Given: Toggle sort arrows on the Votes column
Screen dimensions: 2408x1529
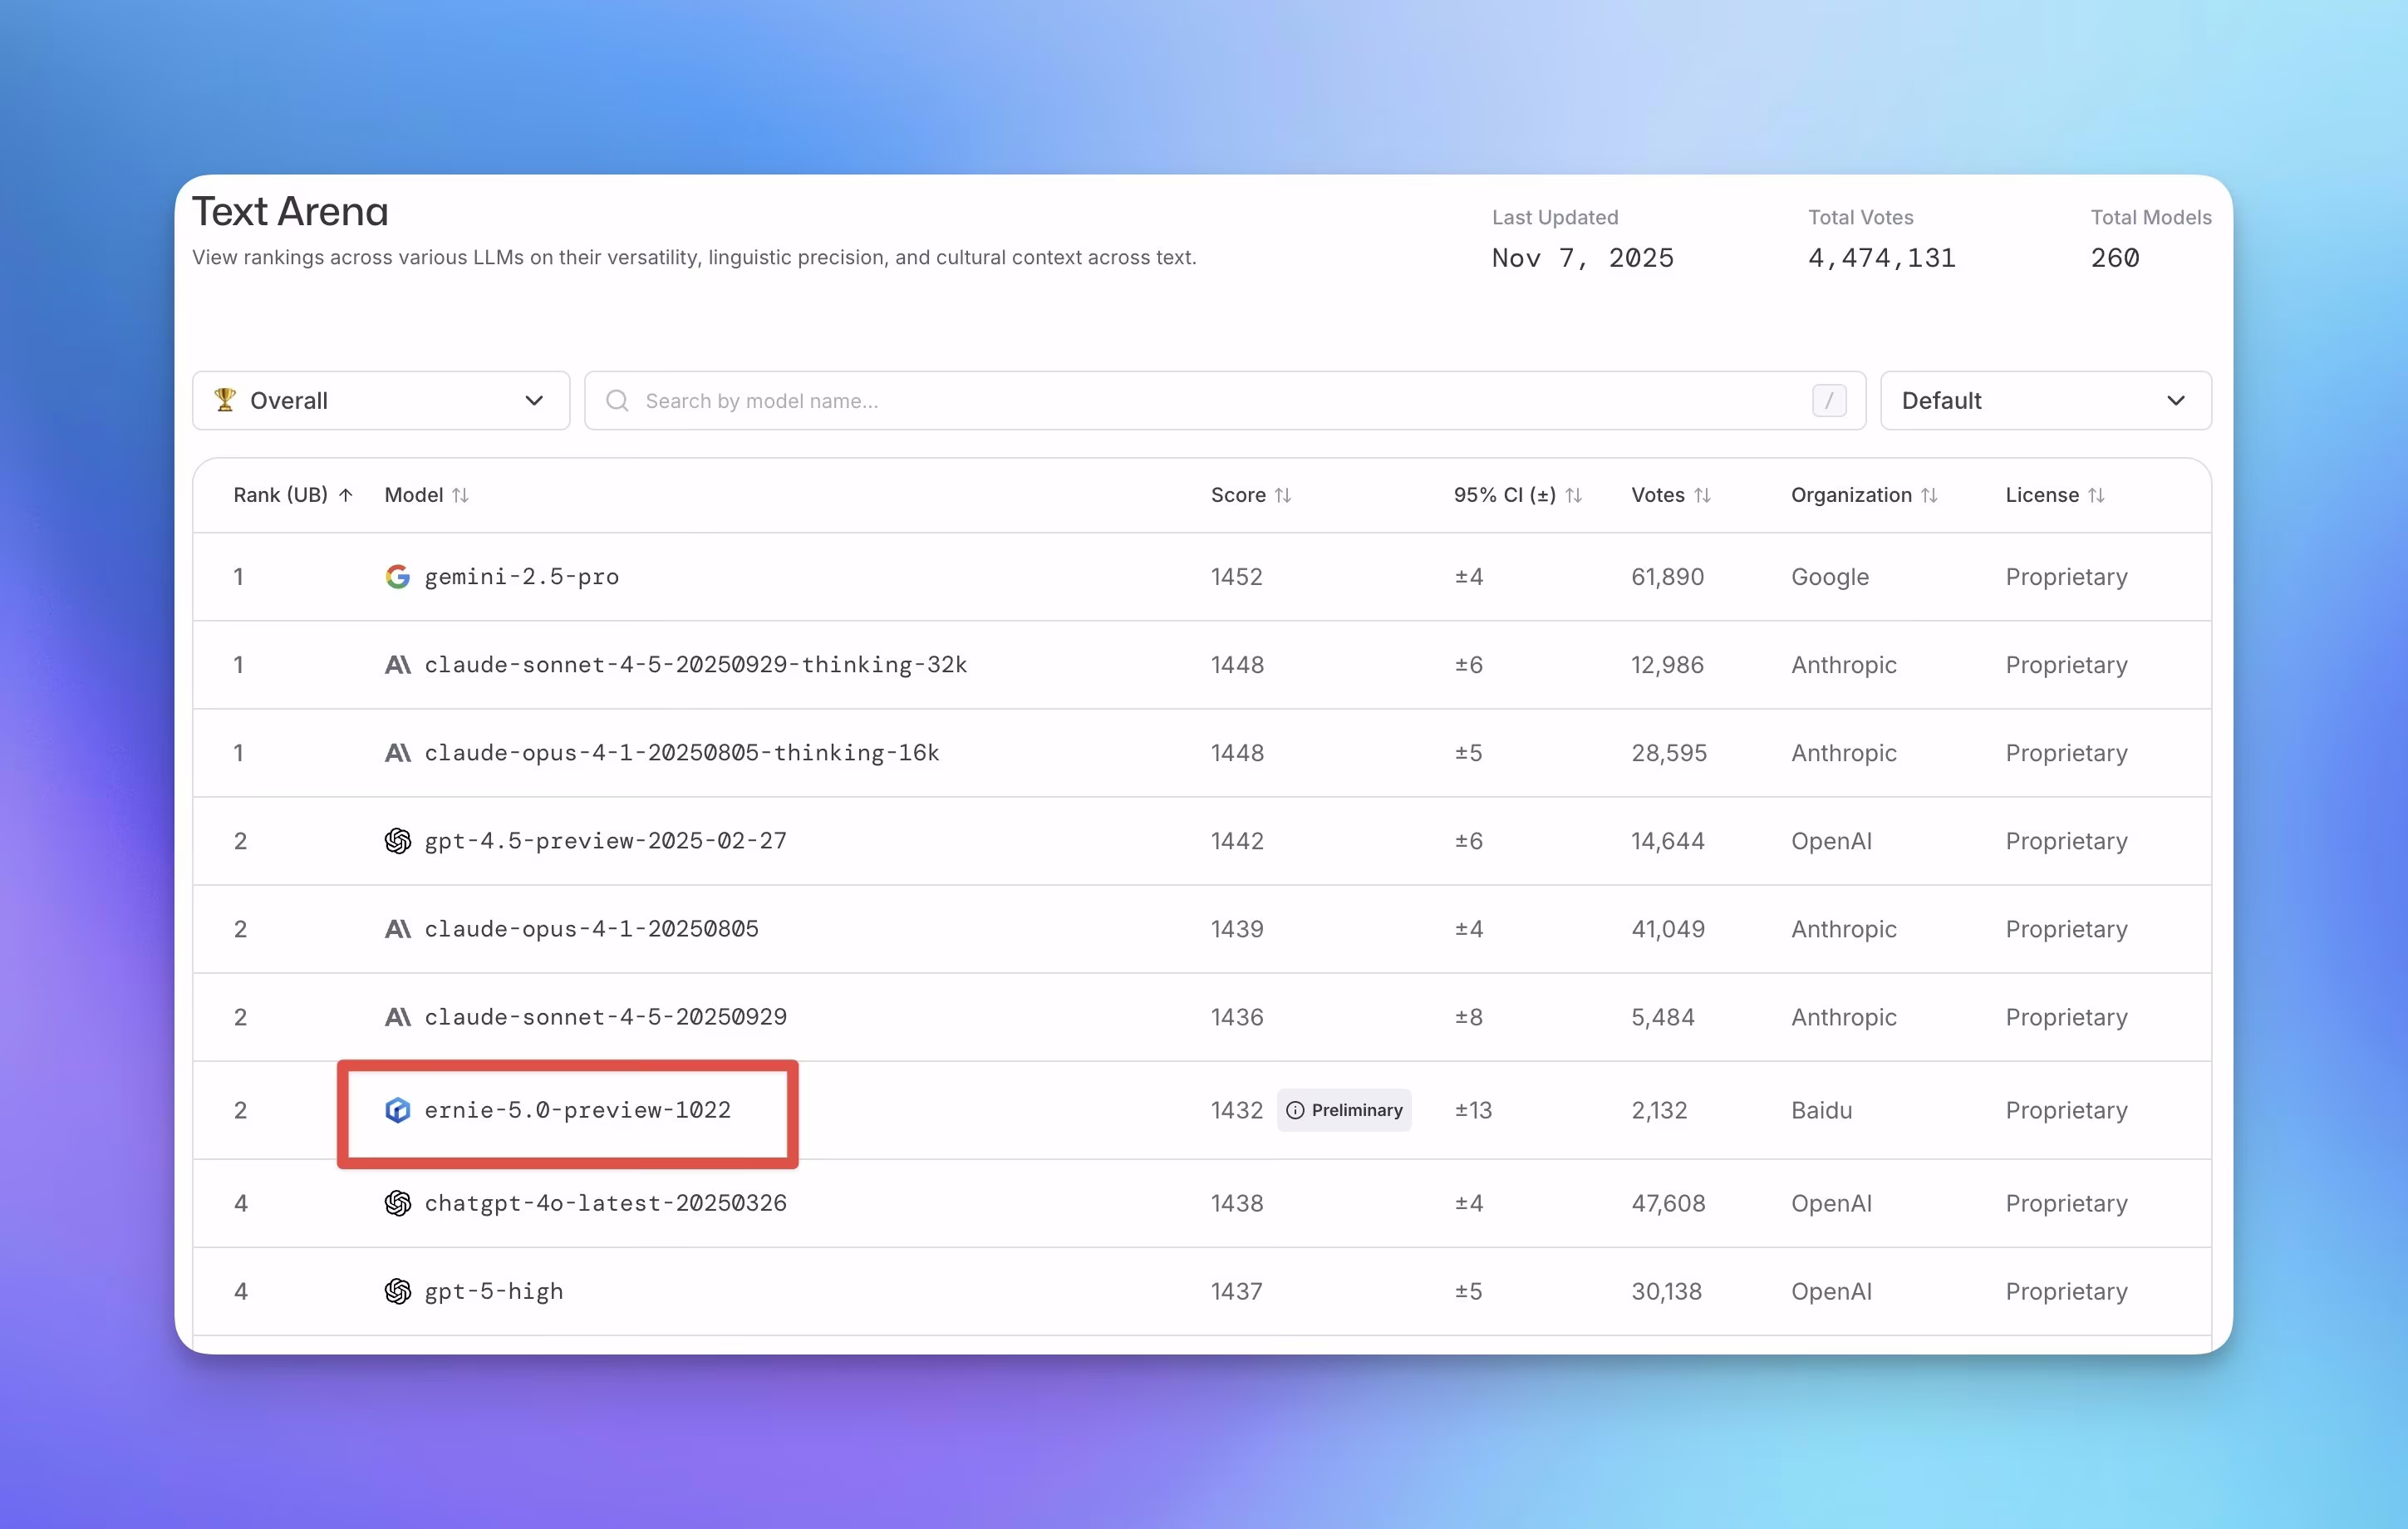Looking at the screenshot, I should click(1702, 495).
